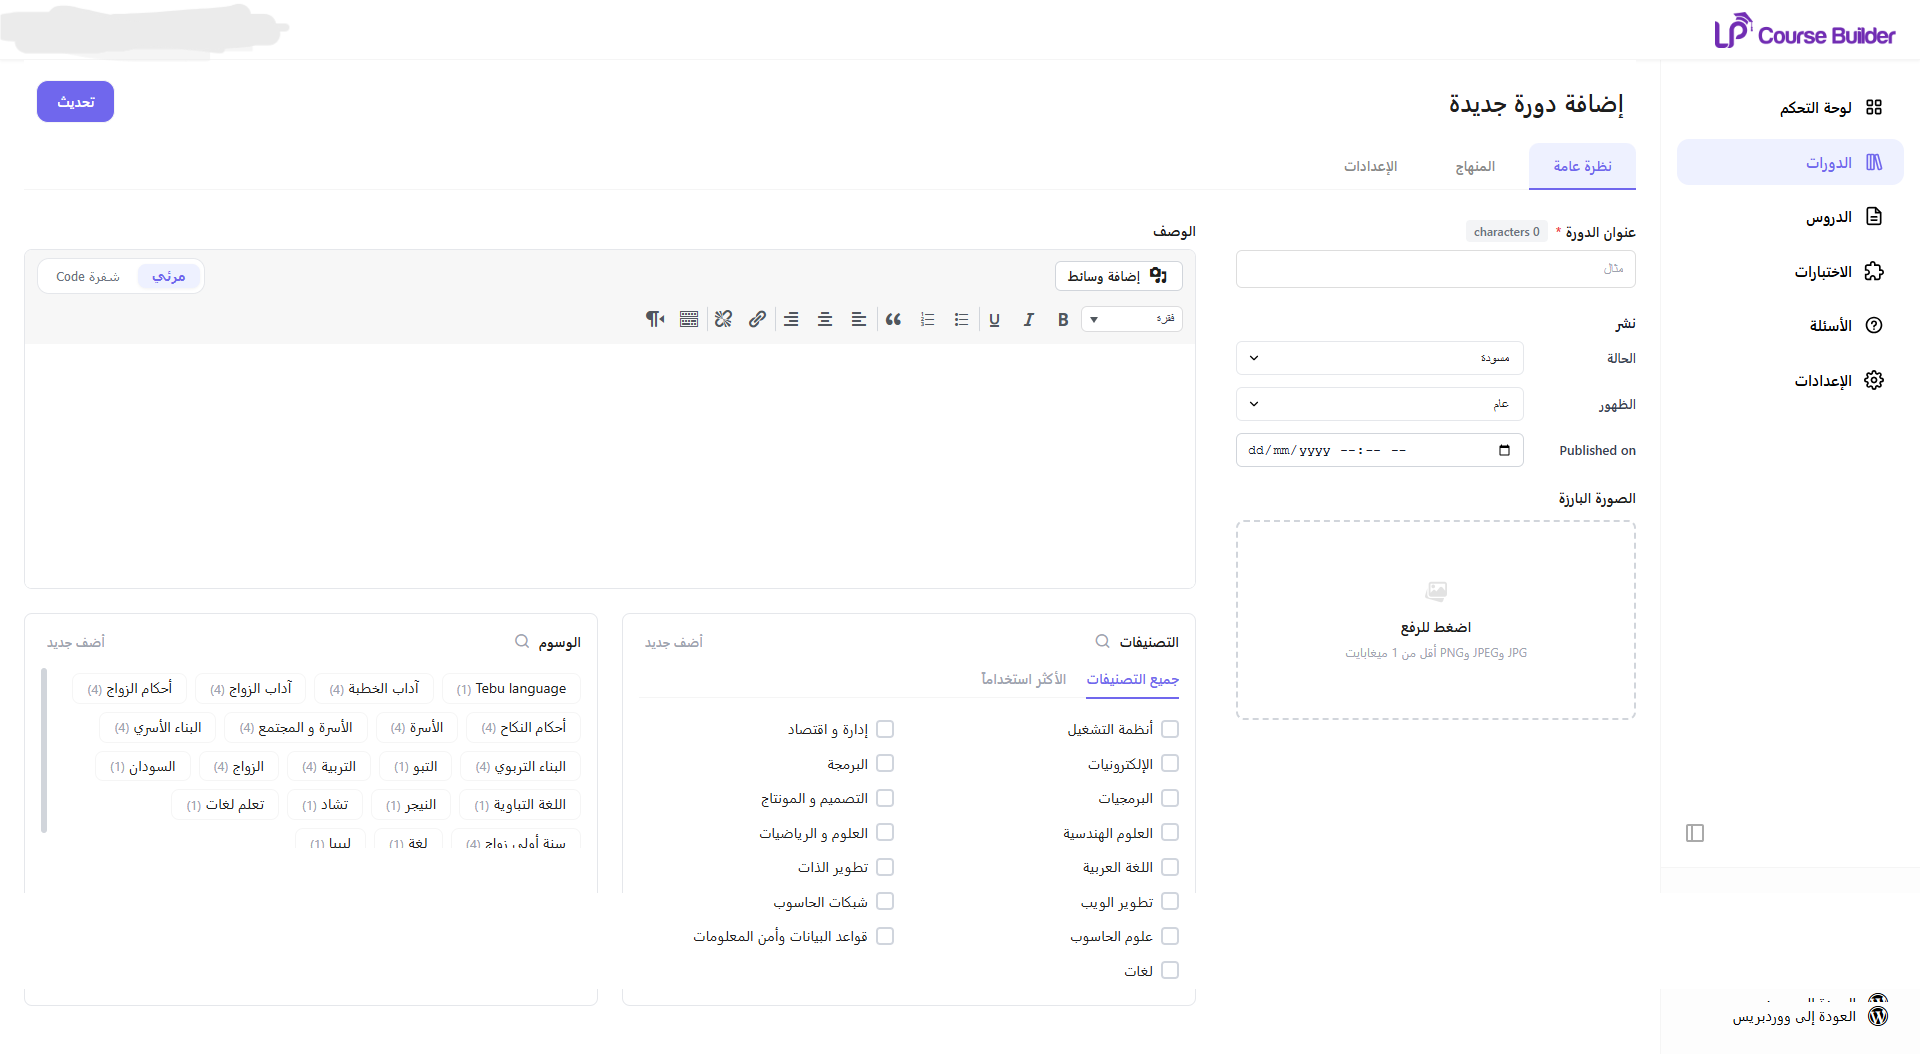Screen dimensions: 1920x1054
Task: Check the اللغة العربية category
Action: [x=1170, y=867]
